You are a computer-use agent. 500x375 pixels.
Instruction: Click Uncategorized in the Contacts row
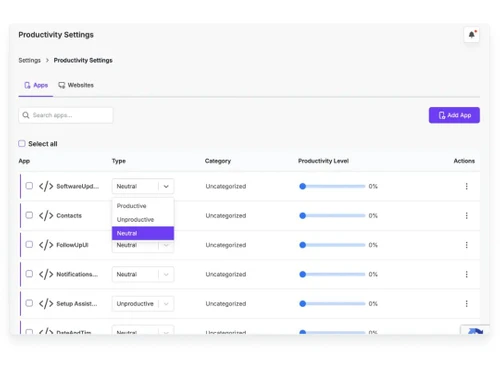pyautogui.click(x=226, y=216)
